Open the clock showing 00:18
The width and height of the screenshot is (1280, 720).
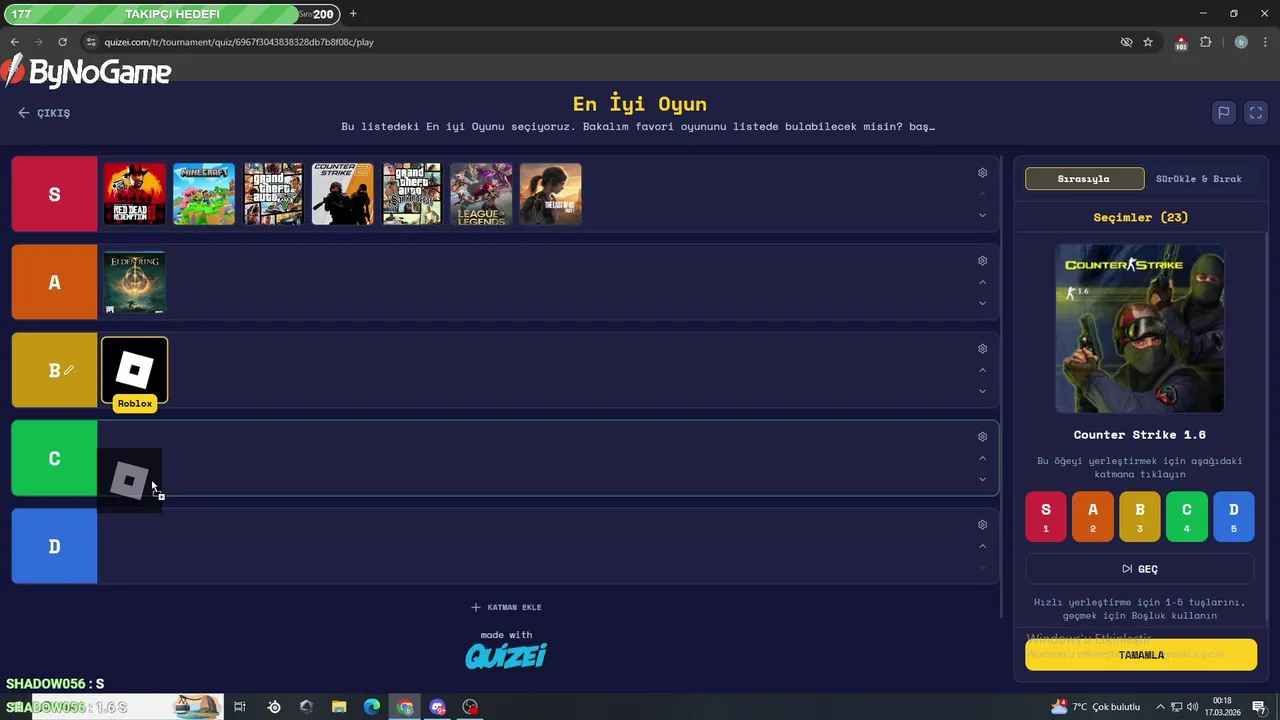point(1222,707)
